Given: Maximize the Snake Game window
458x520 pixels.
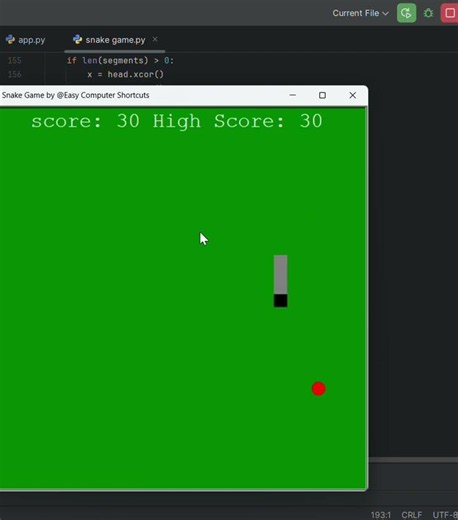Looking at the screenshot, I should (322, 95).
